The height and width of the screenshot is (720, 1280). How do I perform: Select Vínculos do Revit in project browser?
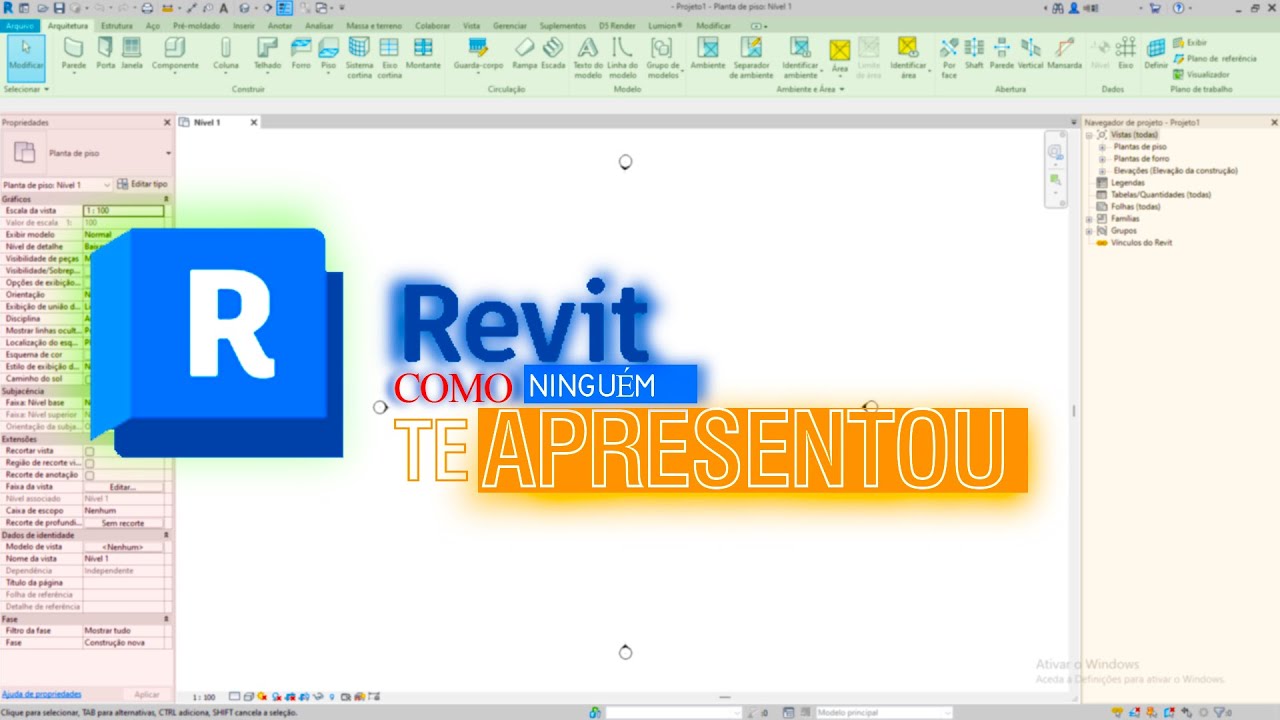click(1141, 243)
